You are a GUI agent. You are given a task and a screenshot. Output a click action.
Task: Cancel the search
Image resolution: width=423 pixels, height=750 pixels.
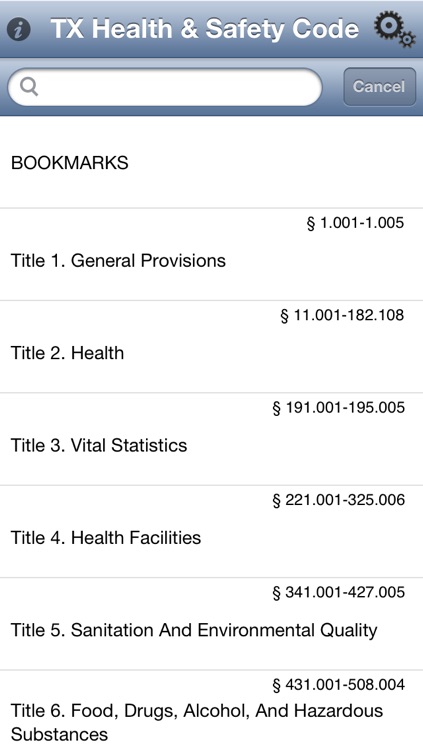click(379, 87)
